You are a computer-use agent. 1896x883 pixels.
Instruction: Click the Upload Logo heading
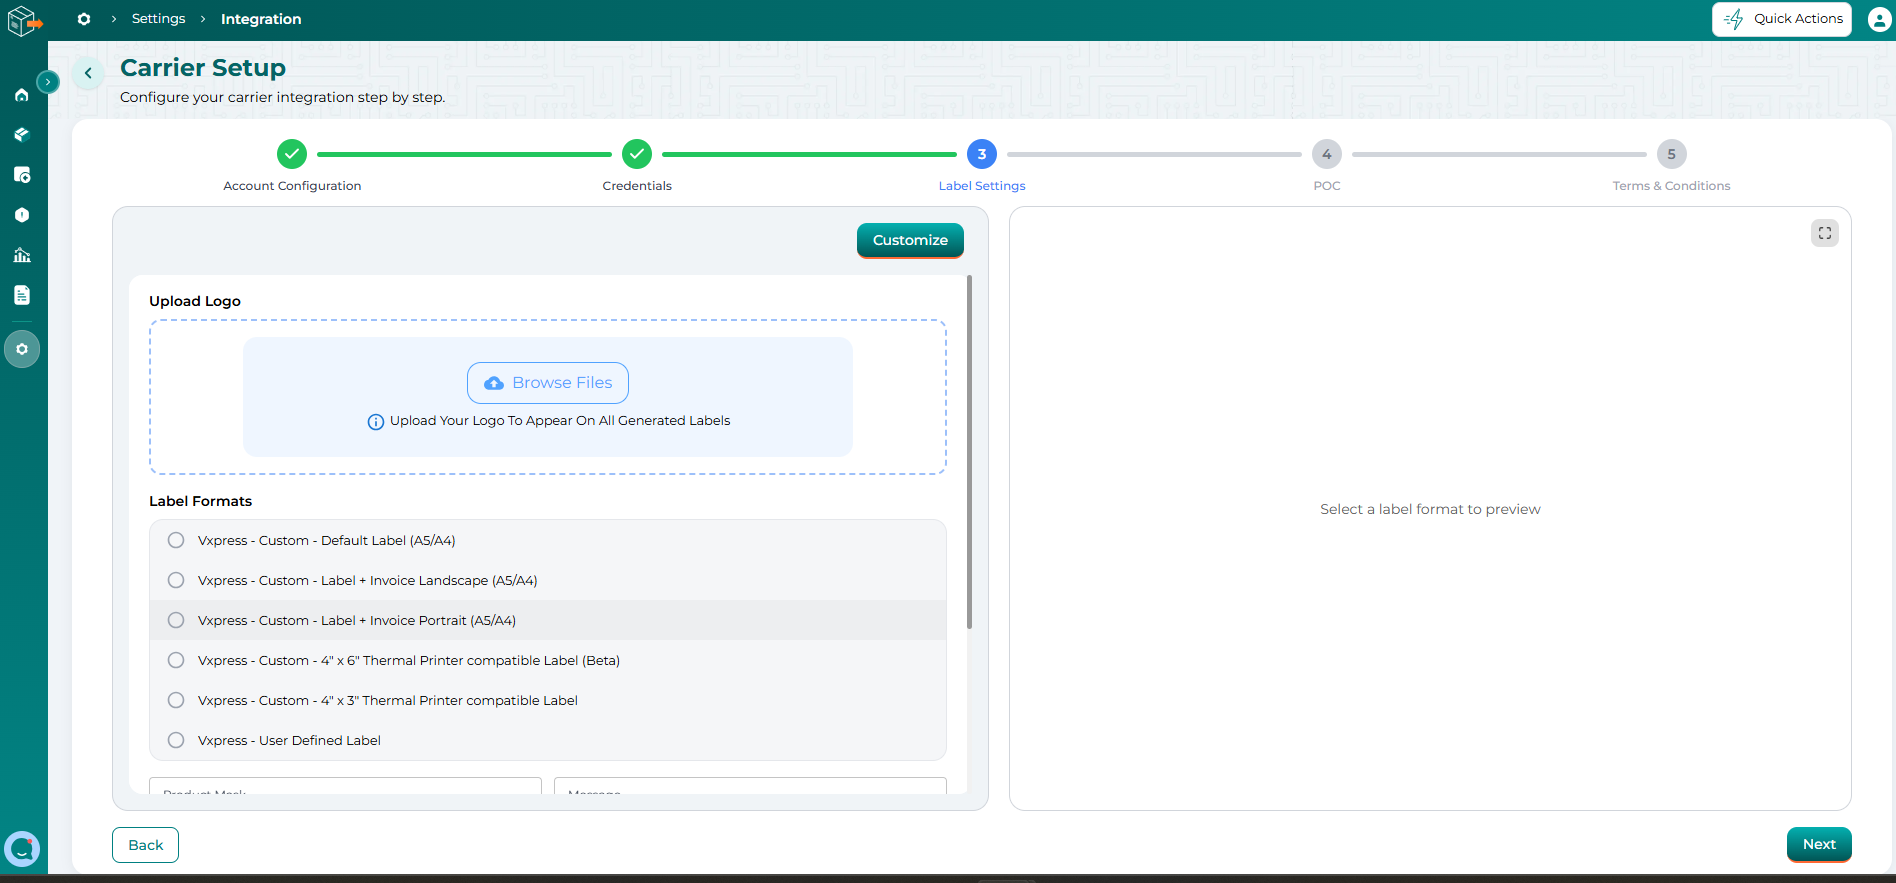[195, 301]
